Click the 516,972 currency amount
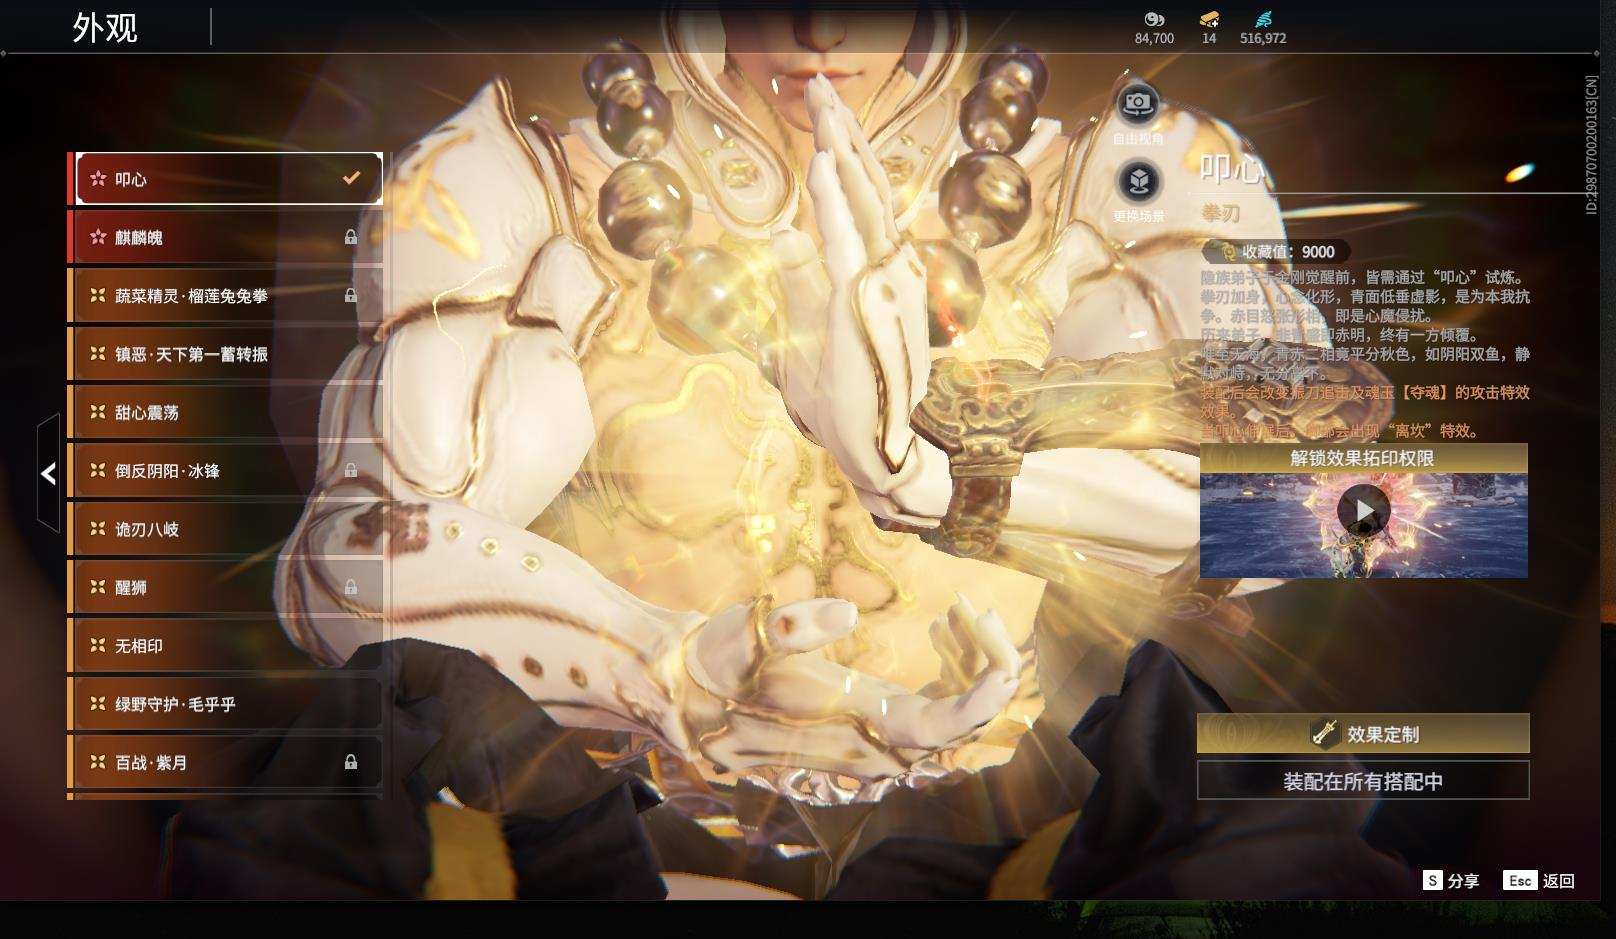1616x939 pixels. click(x=1263, y=38)
